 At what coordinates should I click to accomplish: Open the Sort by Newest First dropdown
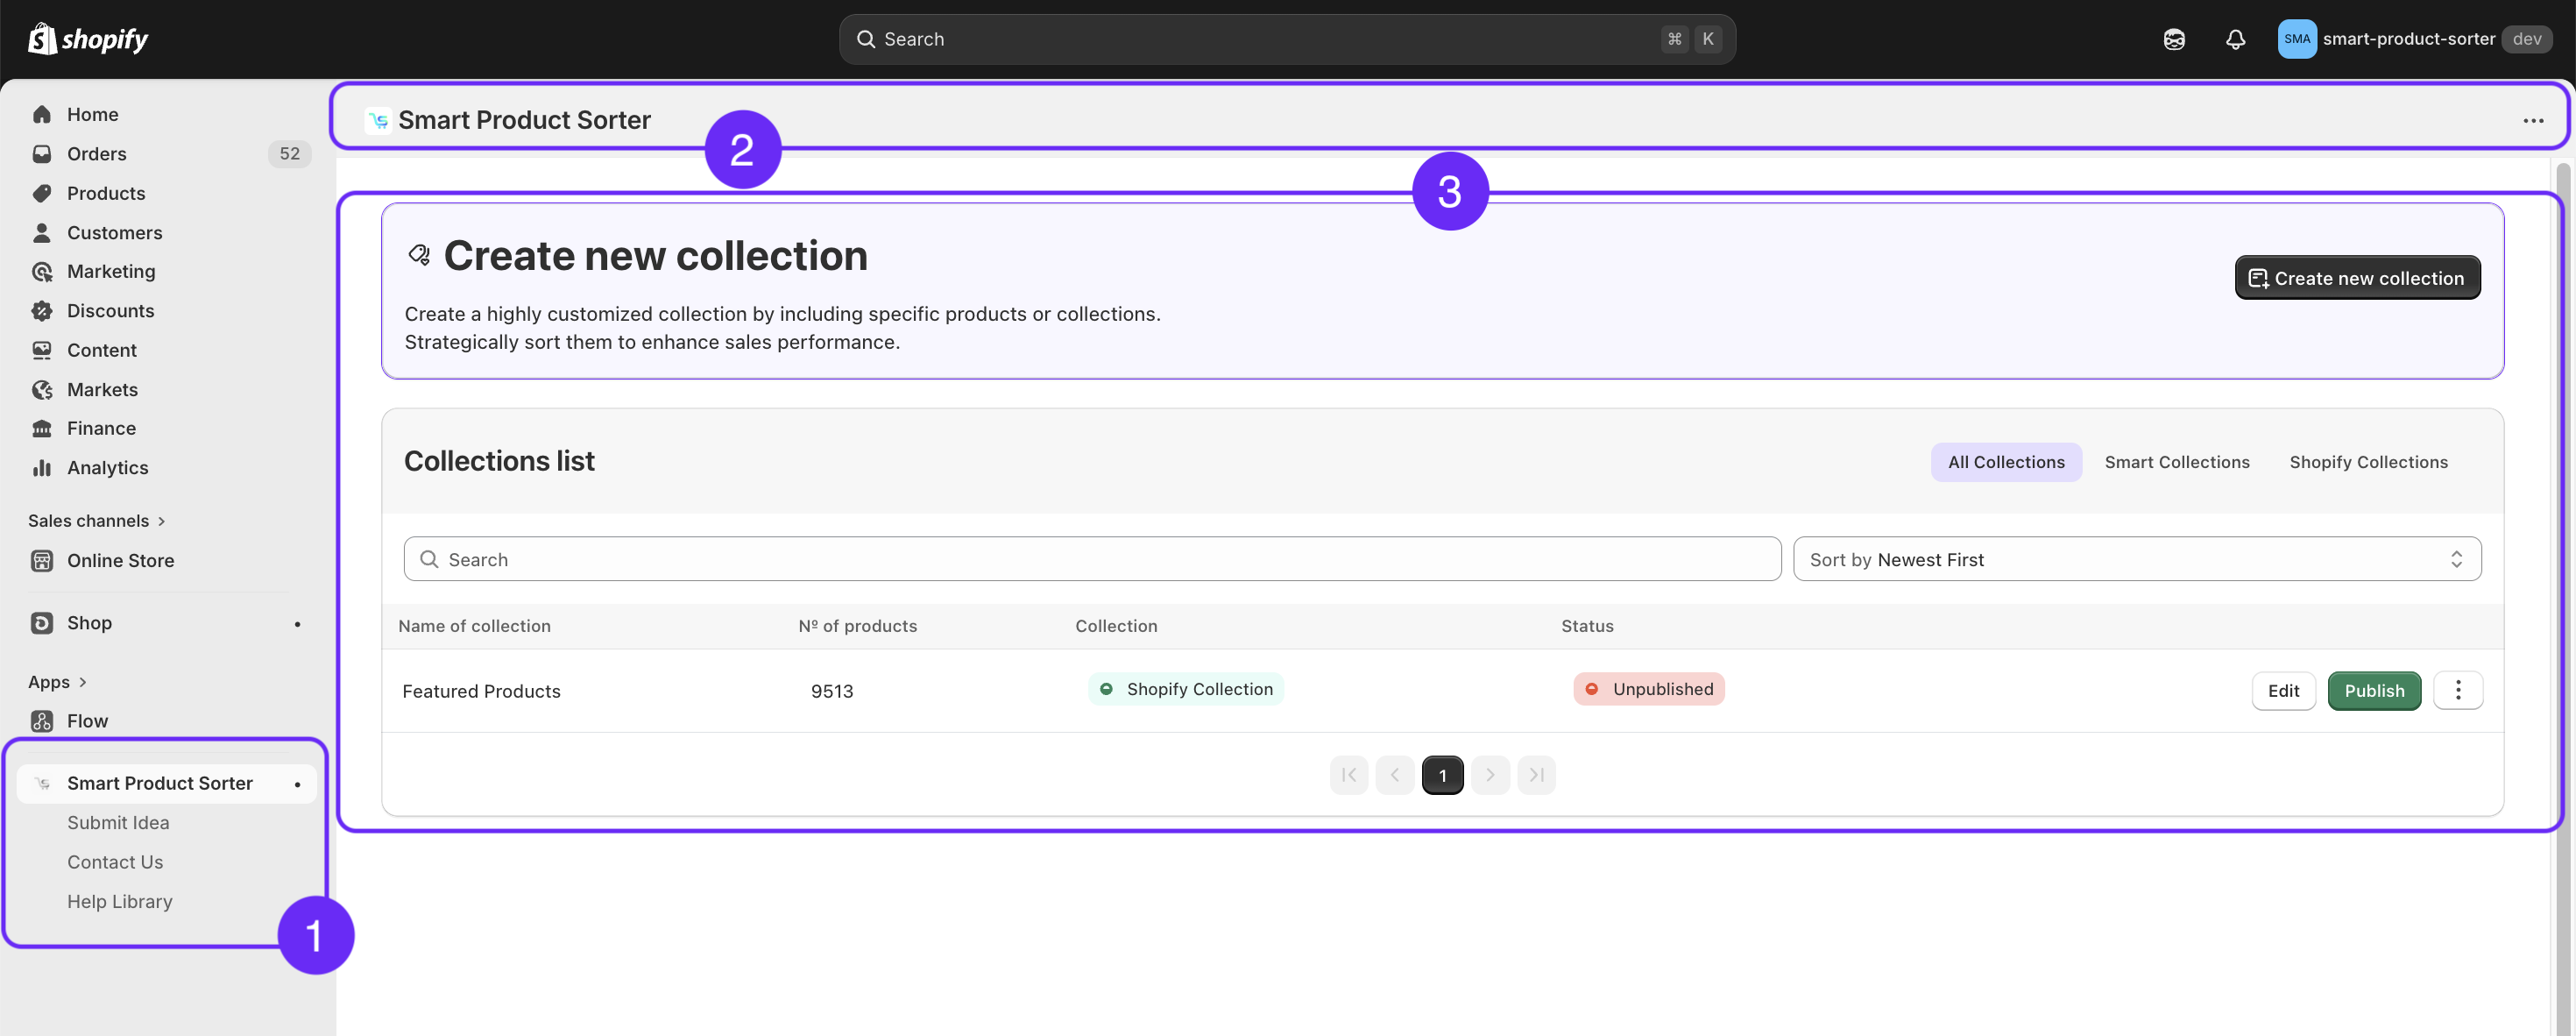[x=2136, y=559]
